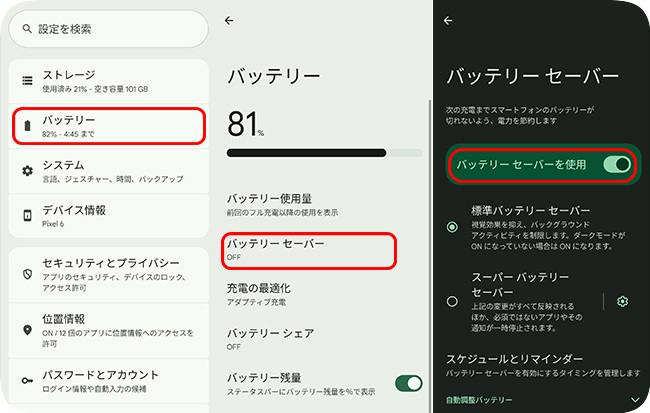650x413 pixels.
Task: Click the Pixel 6 device name text
Action: click(53, 224)
